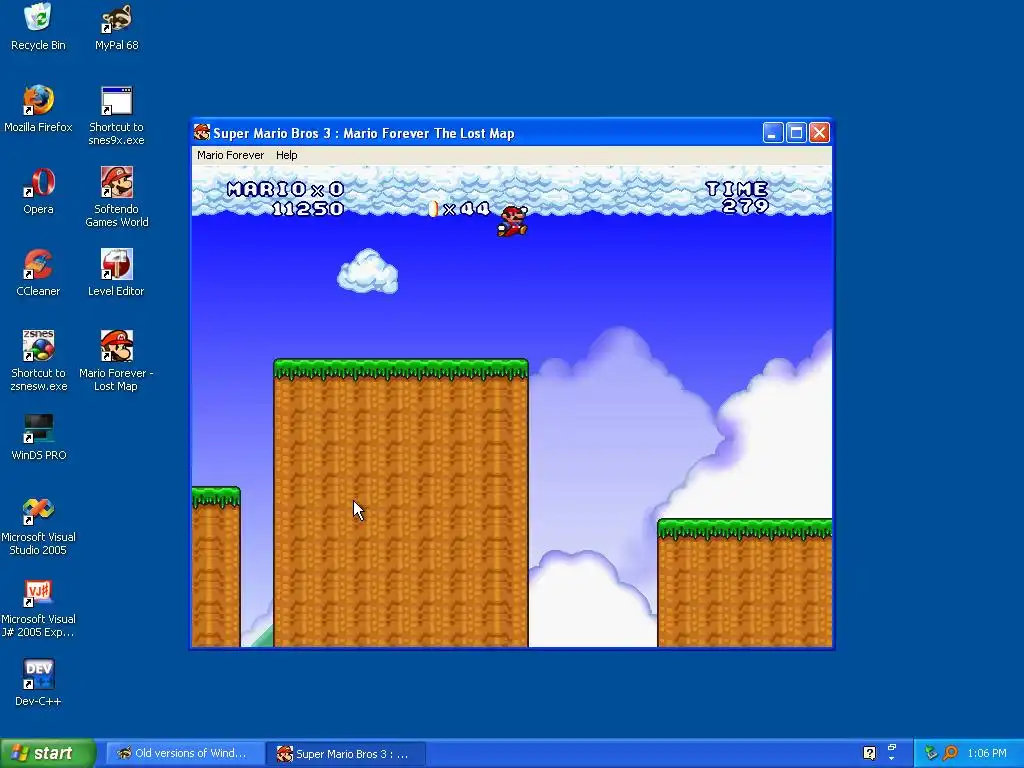Select the Level Editor shortcut
Image resolution: width=1024 pixels, height=768 pixels.
pos(116,272)
